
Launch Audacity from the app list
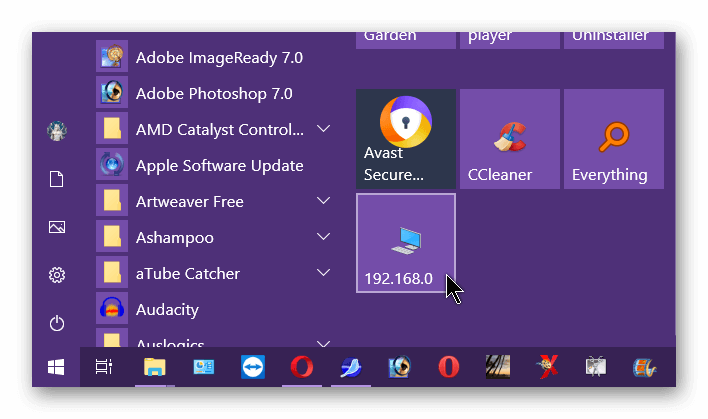214,309
